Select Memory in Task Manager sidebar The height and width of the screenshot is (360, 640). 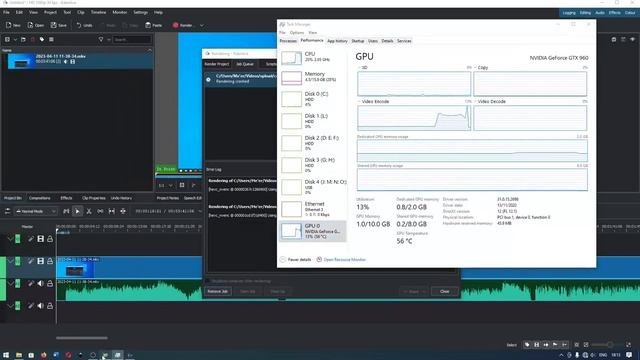[313, 77]
